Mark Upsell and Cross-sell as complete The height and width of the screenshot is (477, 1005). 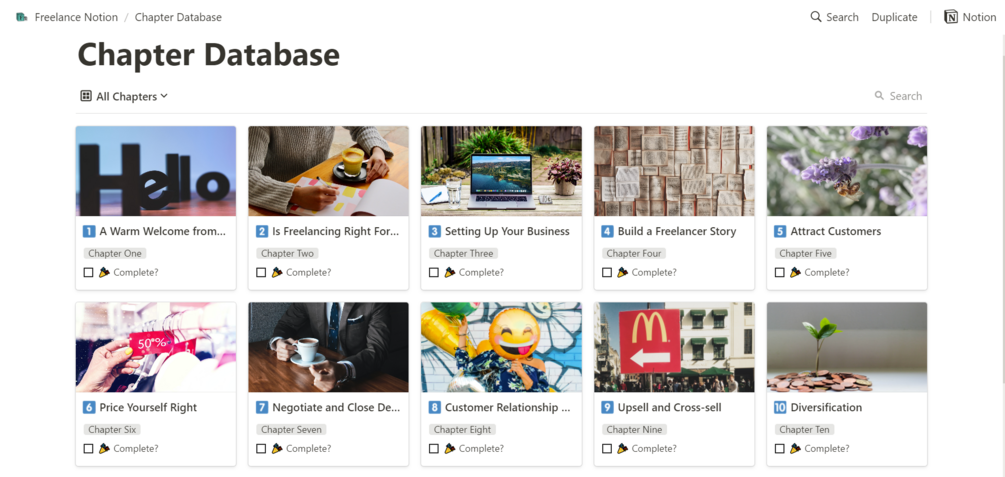(x=607, y=449)
